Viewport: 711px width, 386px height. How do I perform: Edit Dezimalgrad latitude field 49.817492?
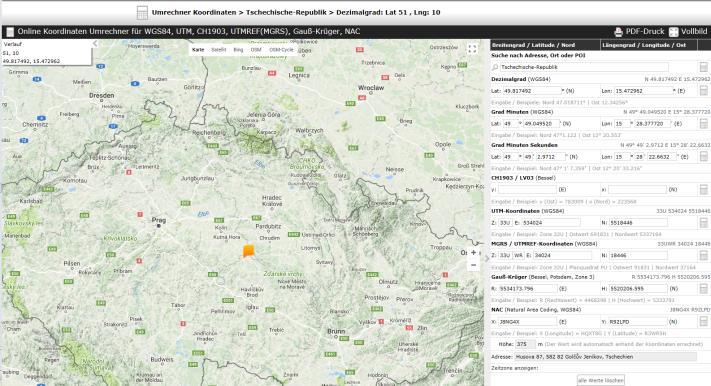point(532,91)
